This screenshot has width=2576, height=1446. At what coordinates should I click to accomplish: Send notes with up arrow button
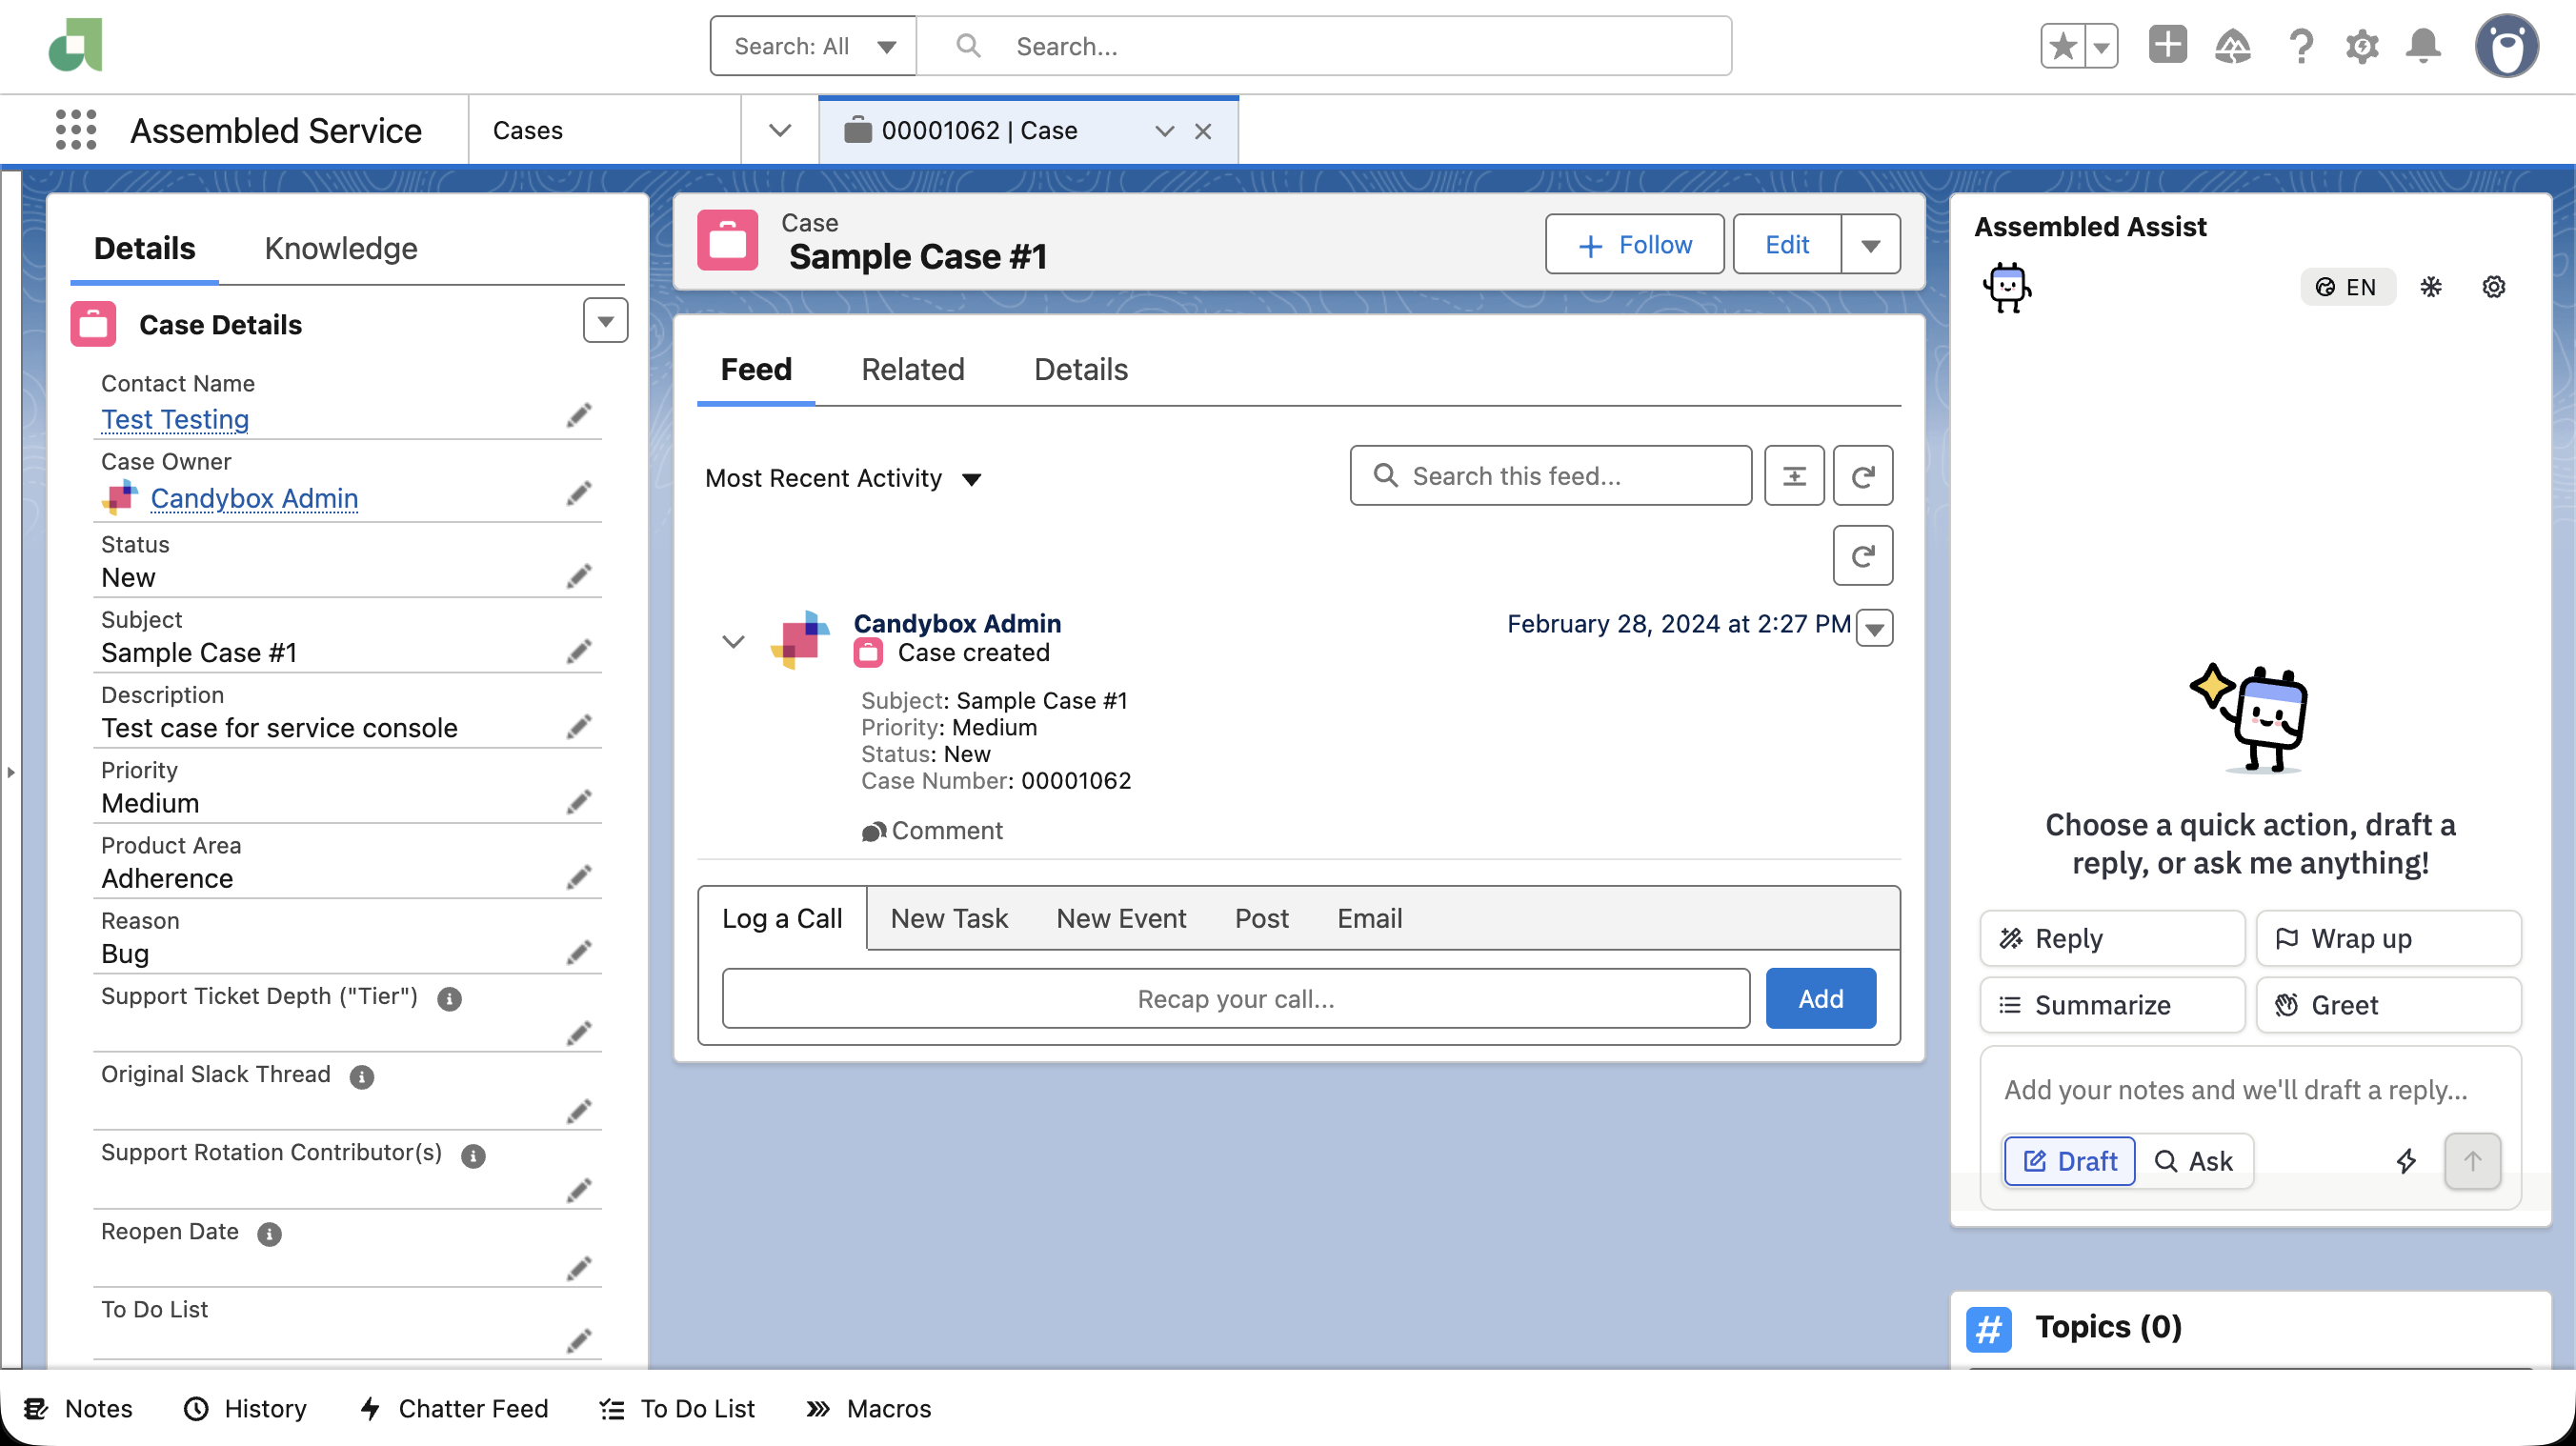(x=2472, y=1160)
